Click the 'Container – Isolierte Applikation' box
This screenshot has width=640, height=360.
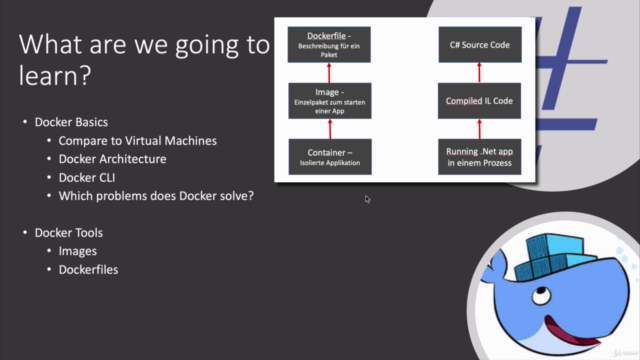(x=330, y=157)
